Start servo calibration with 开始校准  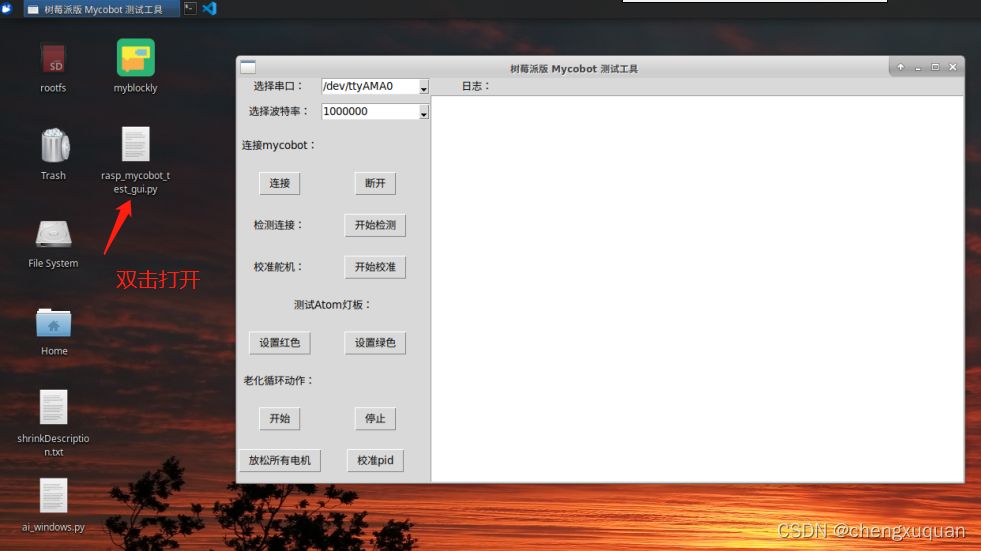coord(375,267)
